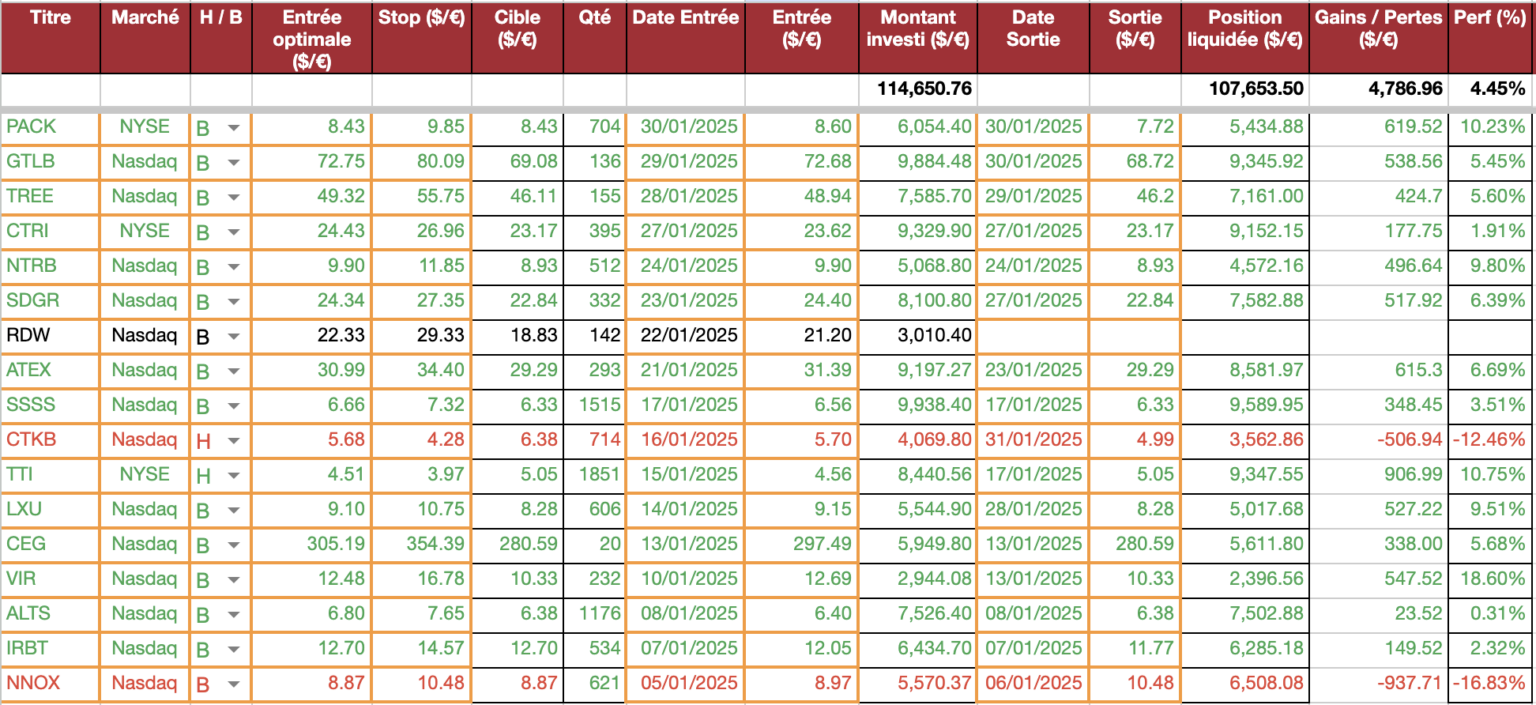Open the H/B dropdown in NTRB row
Screen dimensions: 1536x705
click(233, 267)
